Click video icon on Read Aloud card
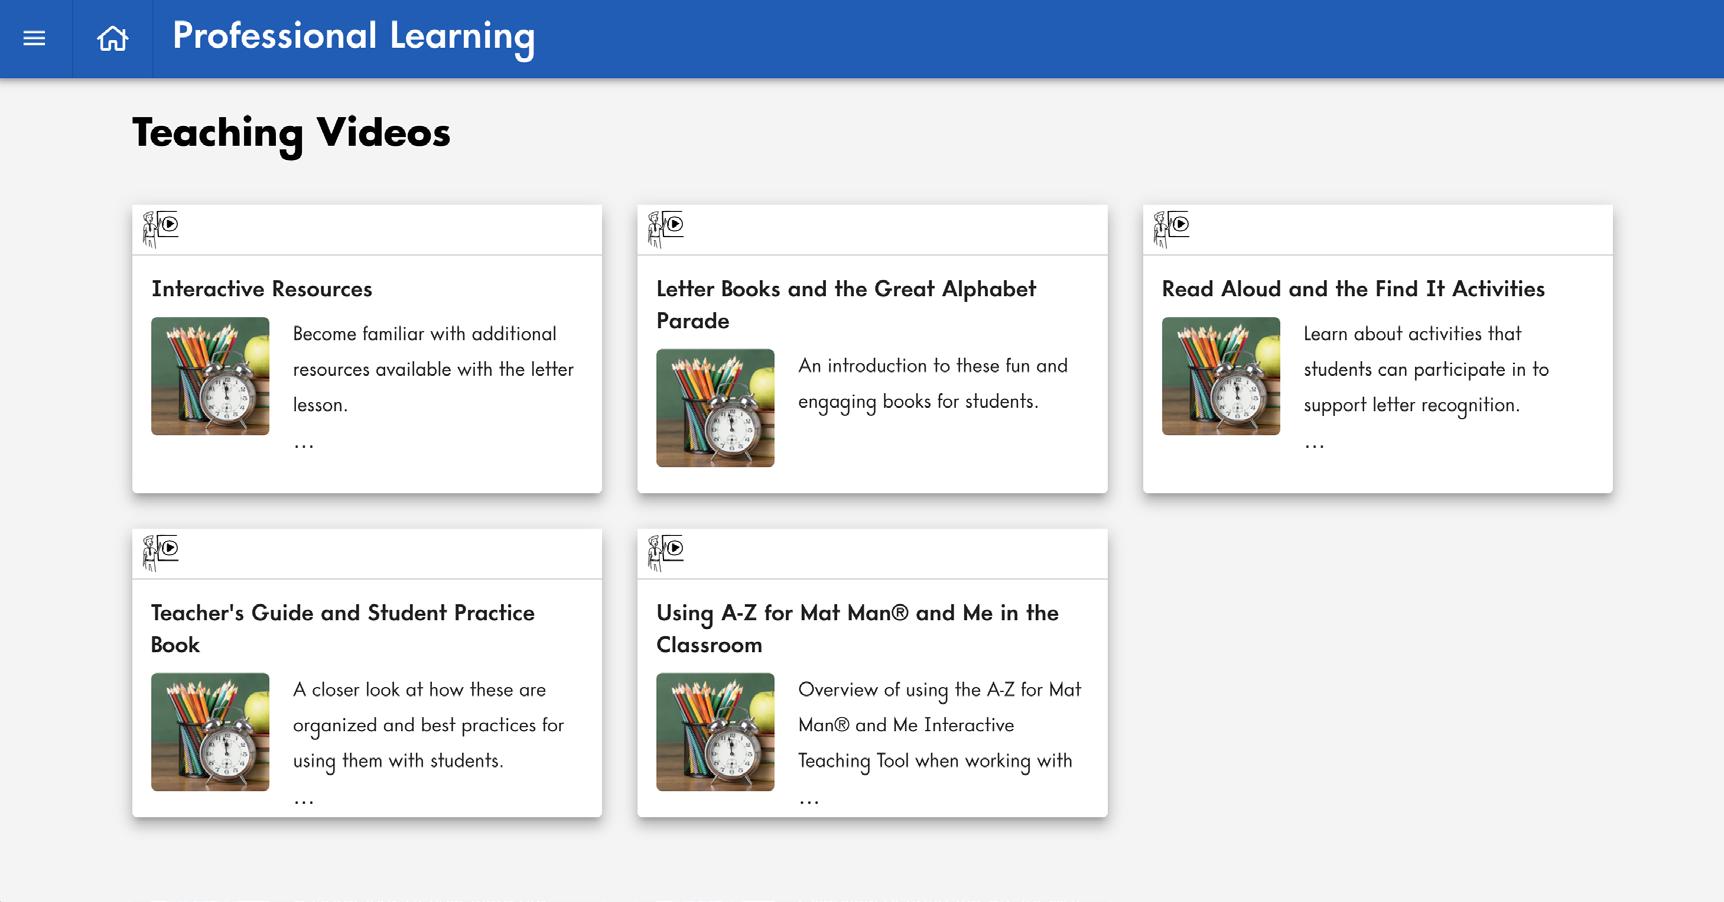Screen dimensions: 1724x902 (x=1171, y=228)
